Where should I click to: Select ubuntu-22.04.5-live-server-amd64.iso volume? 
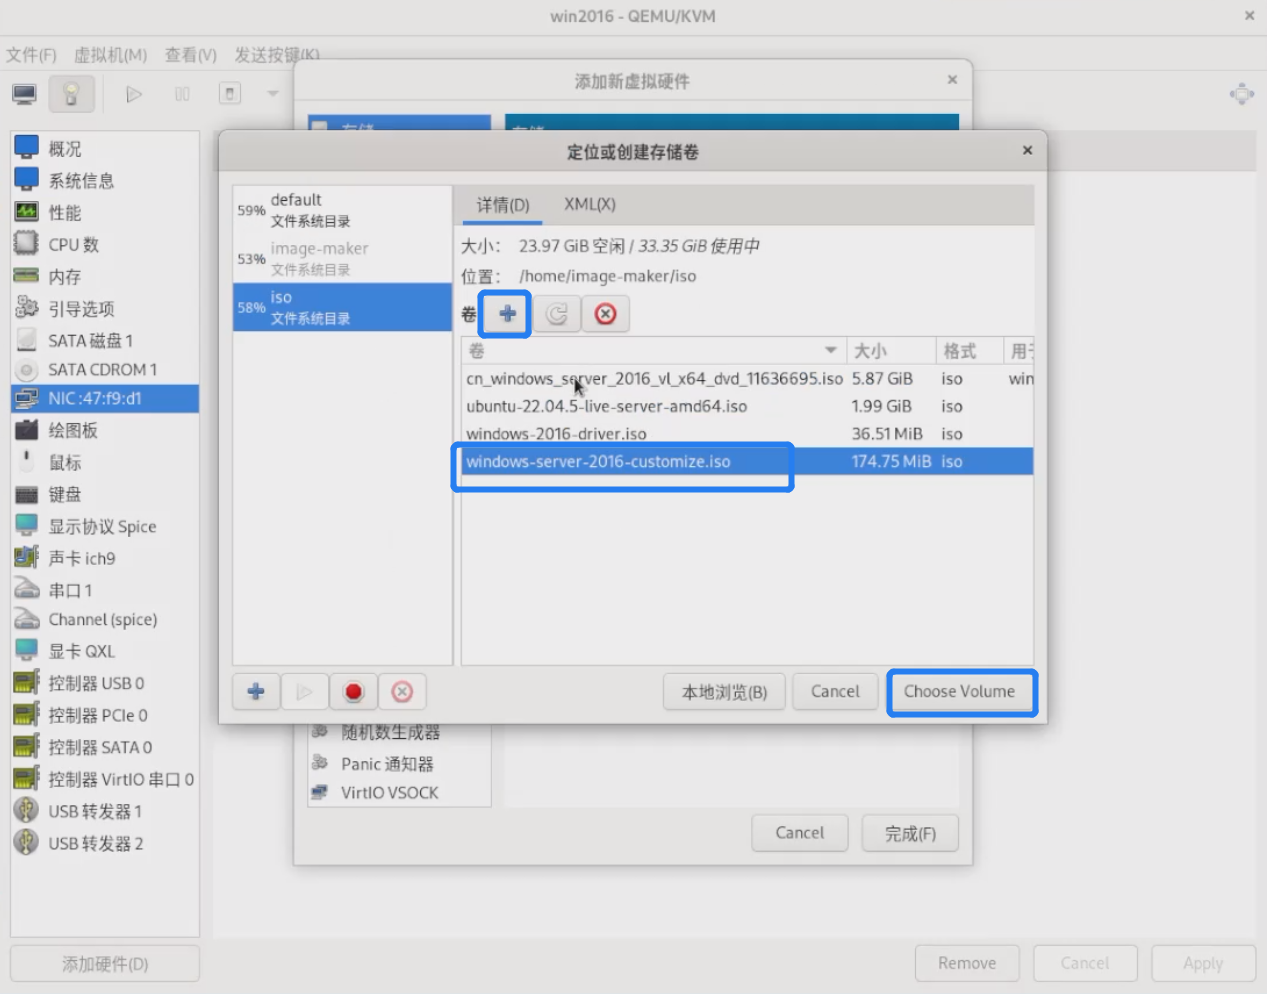coord(606,406)
